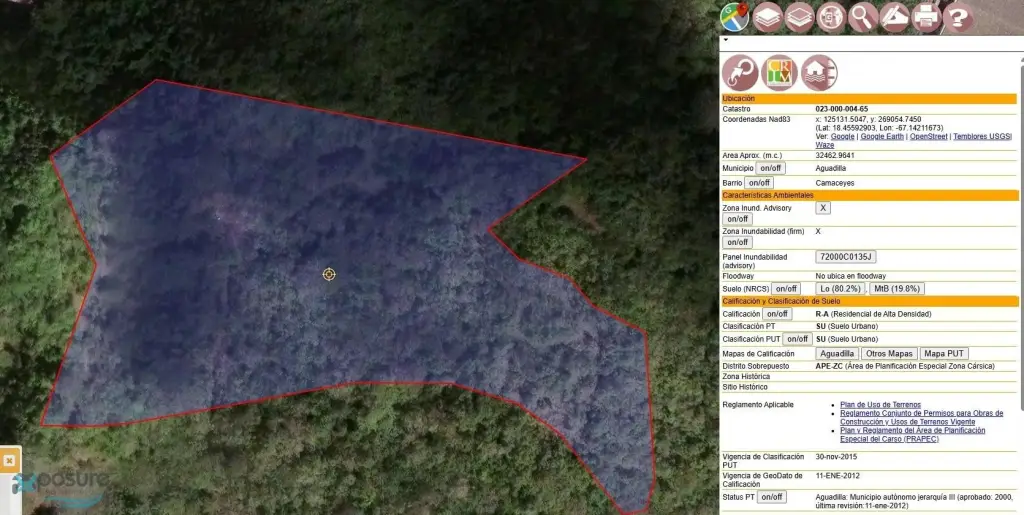Collapse the Ubicación section header
This screenshot has width=1024, height=515.
tap(868, 98)
